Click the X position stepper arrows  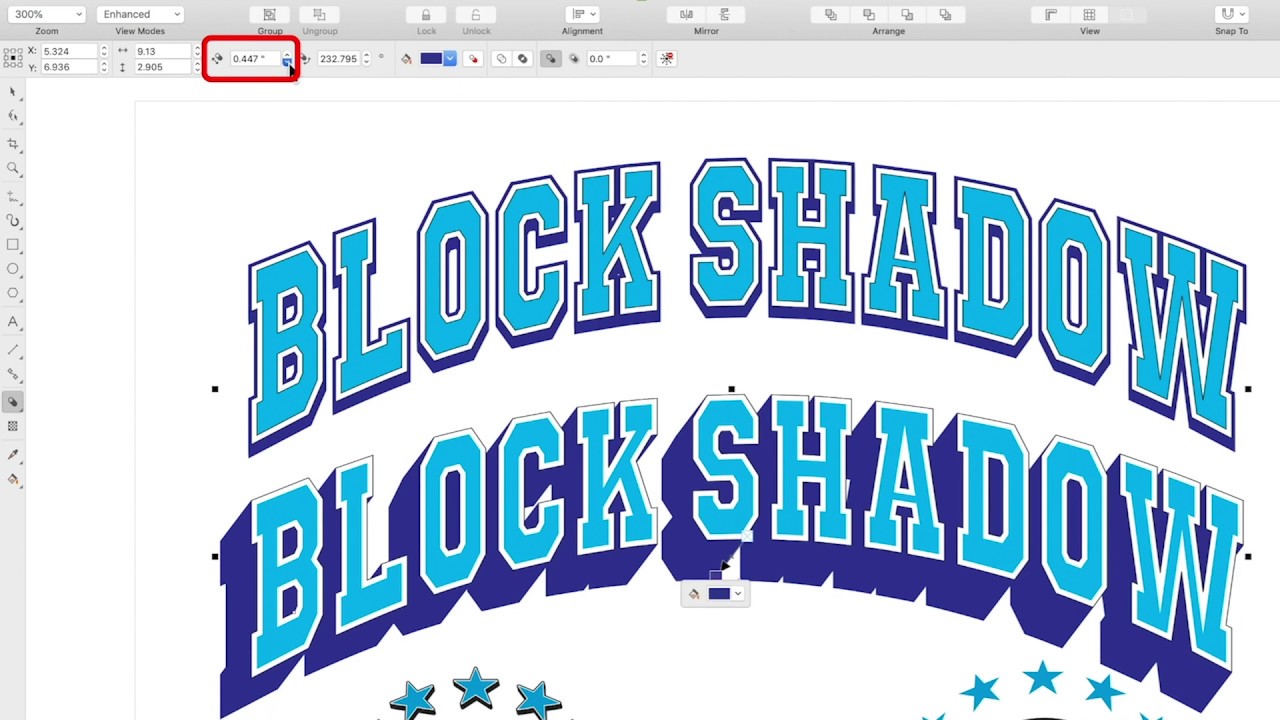click(104, 51)
